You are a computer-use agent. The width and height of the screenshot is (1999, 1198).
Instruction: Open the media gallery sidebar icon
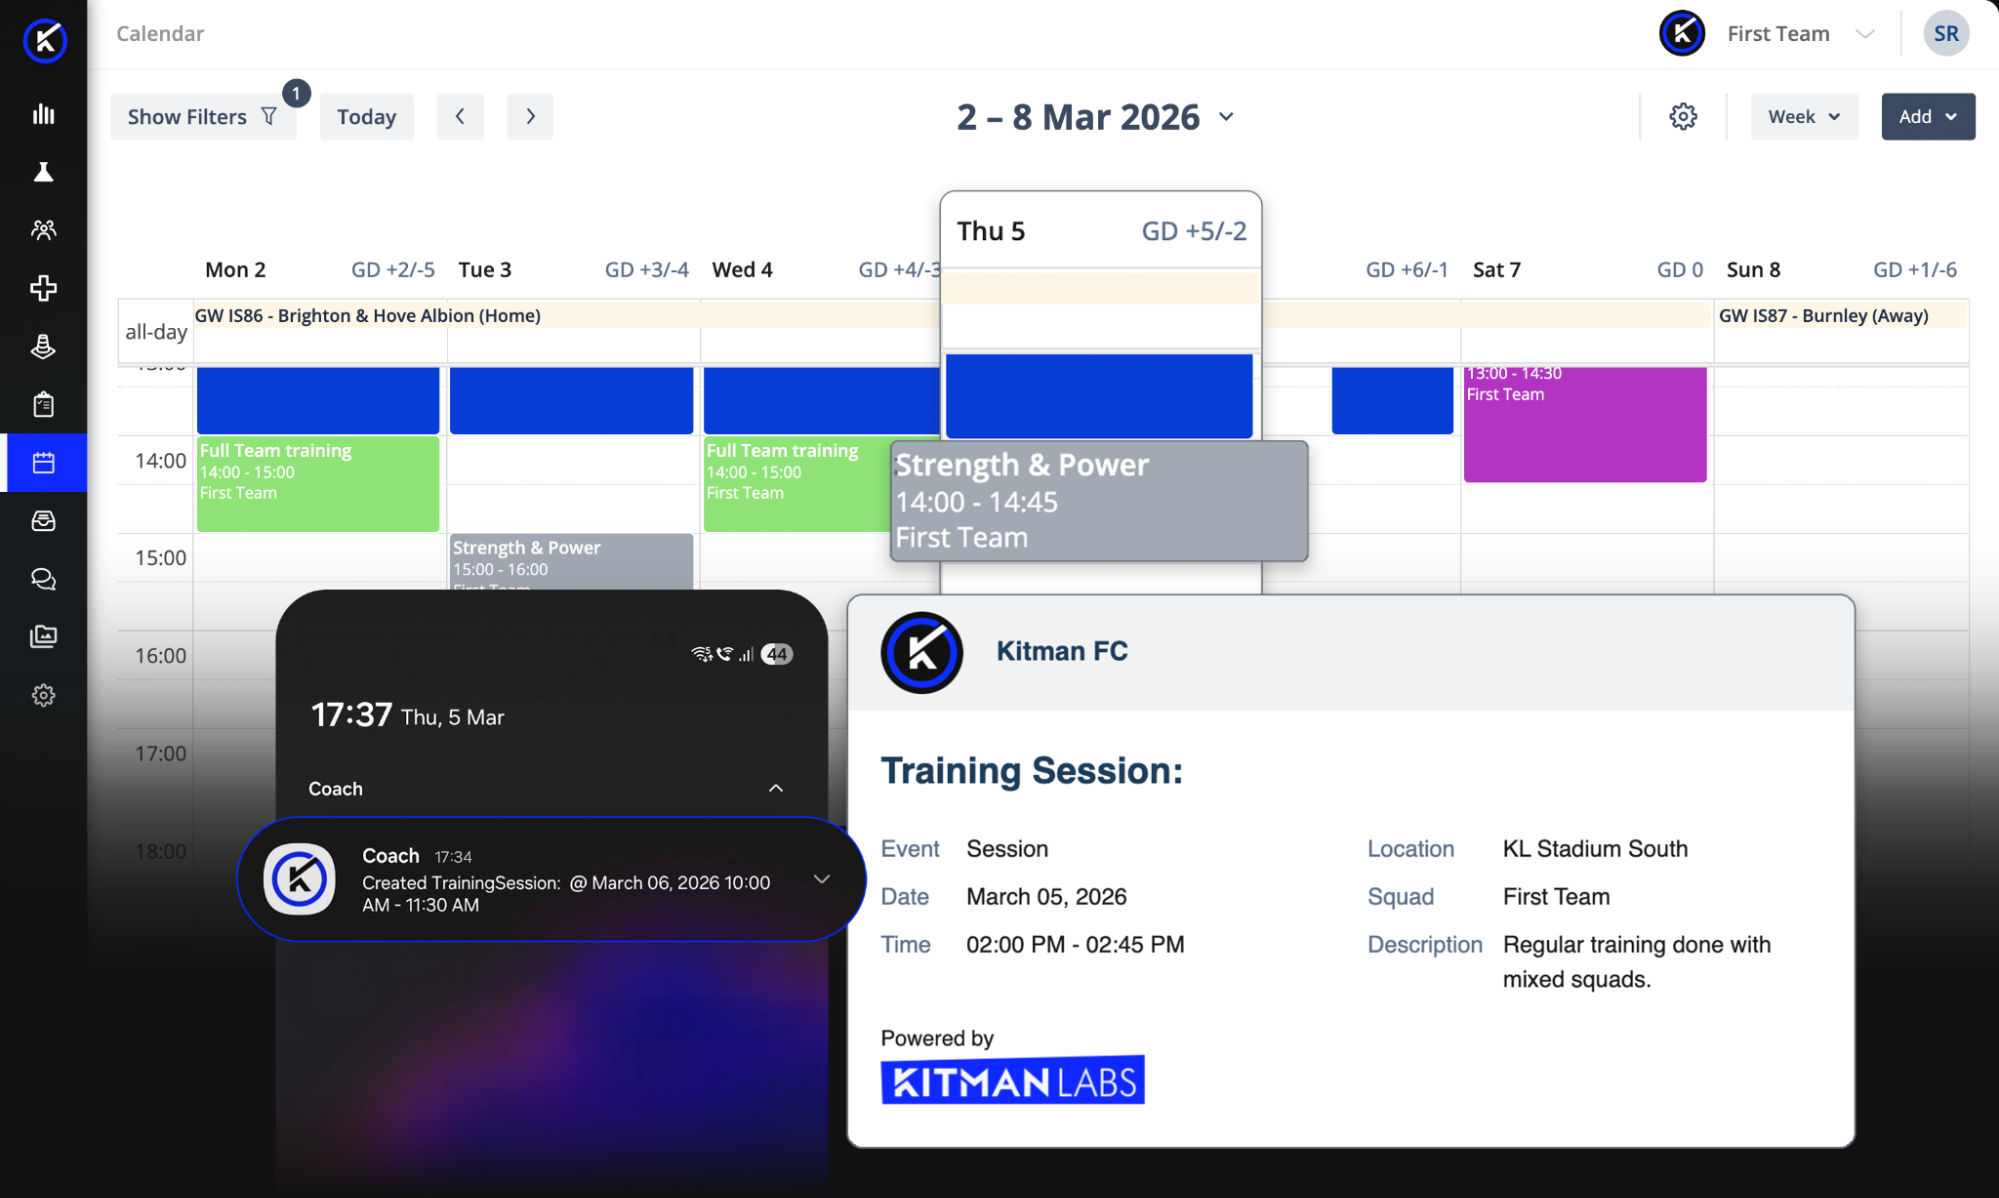(x=43, y=637)
